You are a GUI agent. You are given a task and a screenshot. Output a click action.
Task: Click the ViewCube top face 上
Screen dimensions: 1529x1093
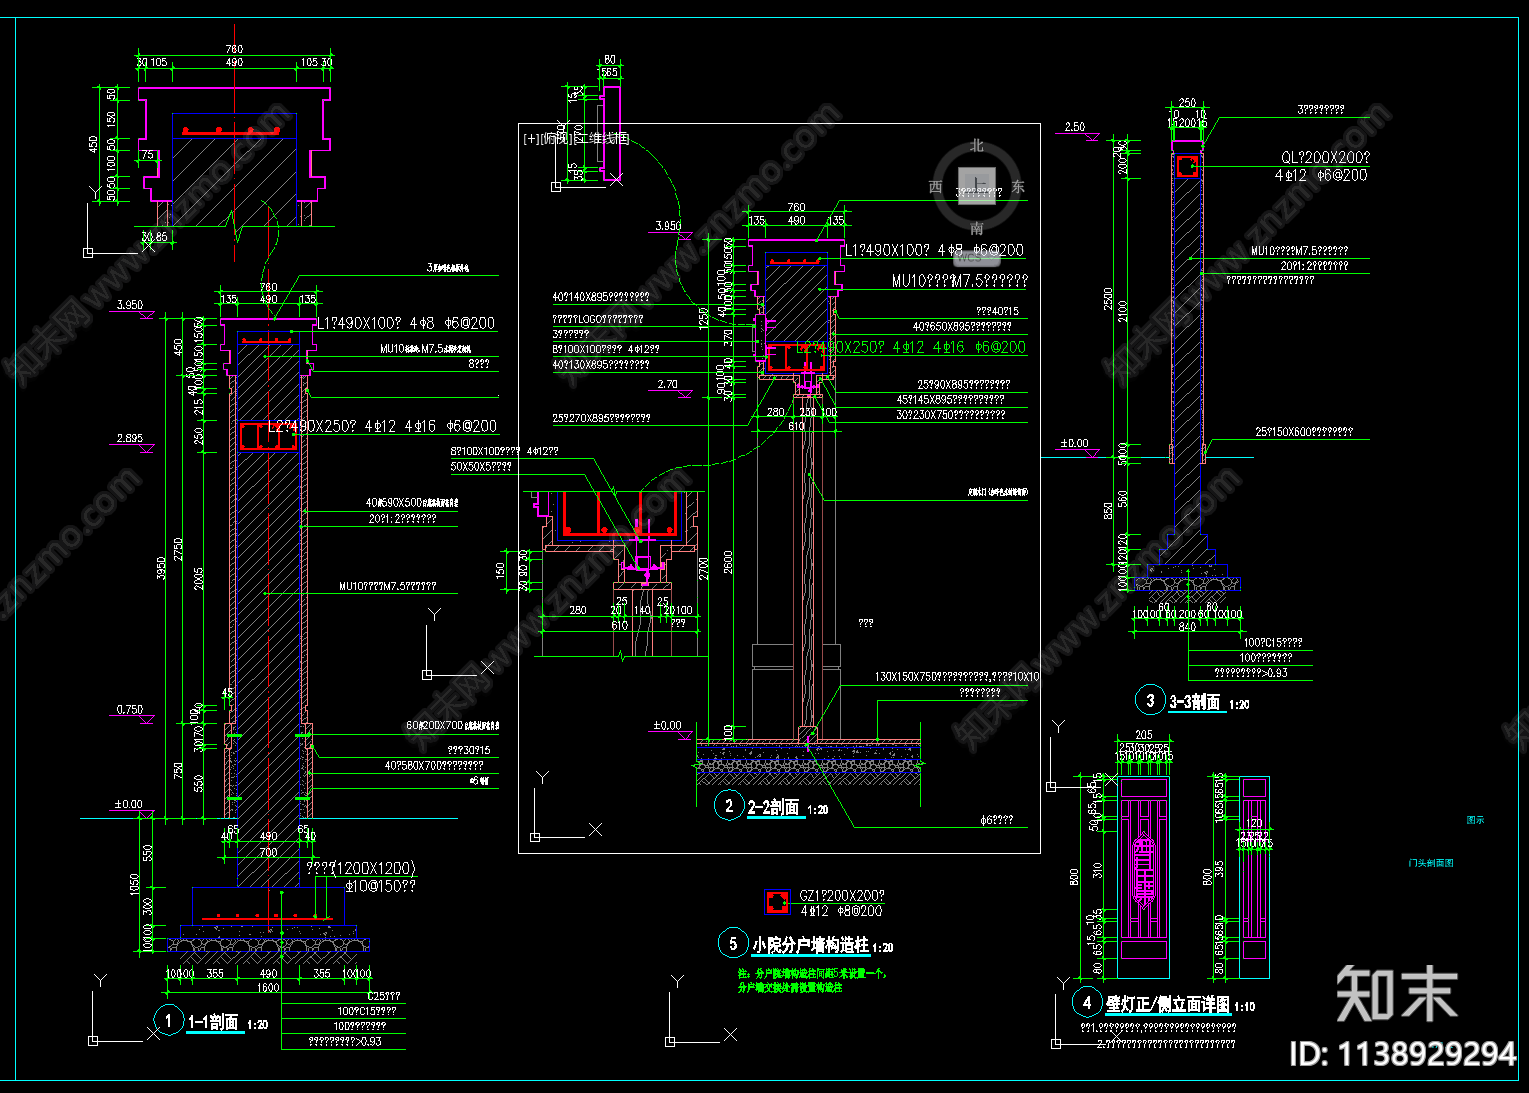point(977,186)
